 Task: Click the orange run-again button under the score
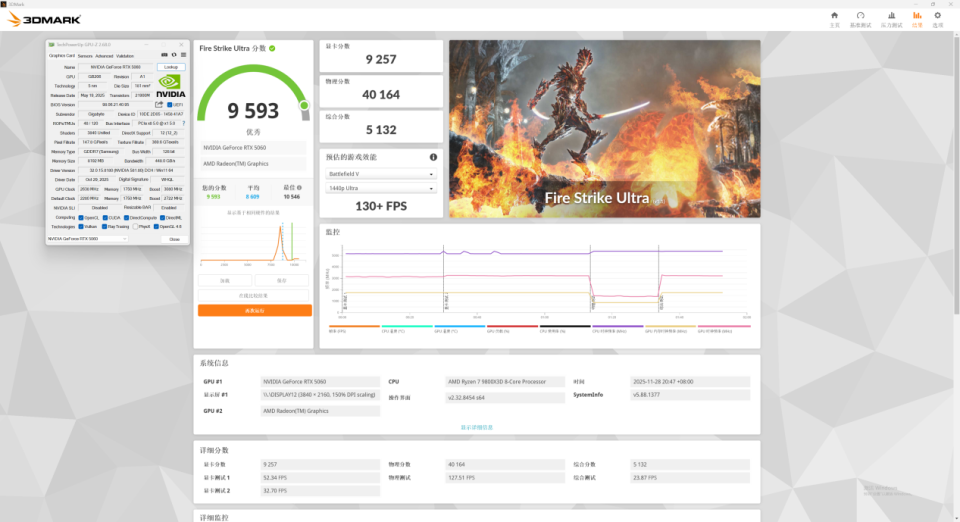coord(254,311)
